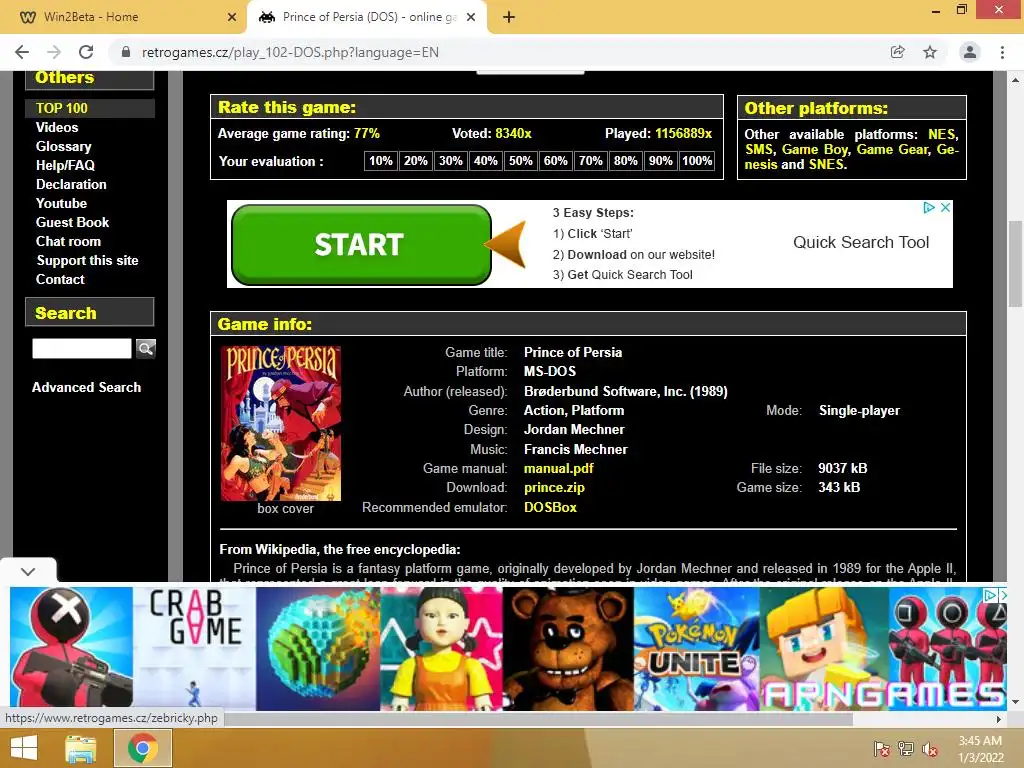Open Videos sidebar link
This screenshot has height=768, width=1024.
(57, 127)
